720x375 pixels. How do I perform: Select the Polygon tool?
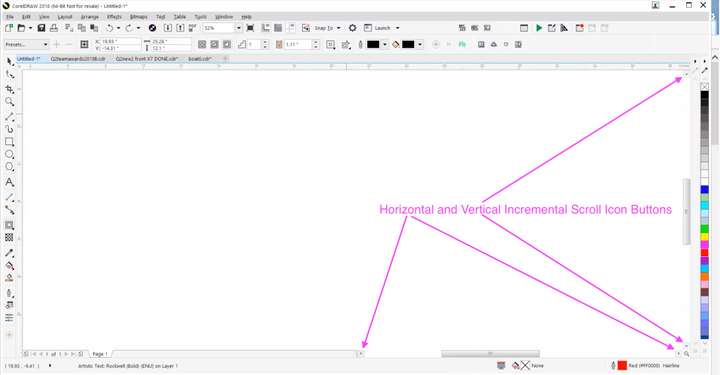pyautogui.click(x=10, y=167)
